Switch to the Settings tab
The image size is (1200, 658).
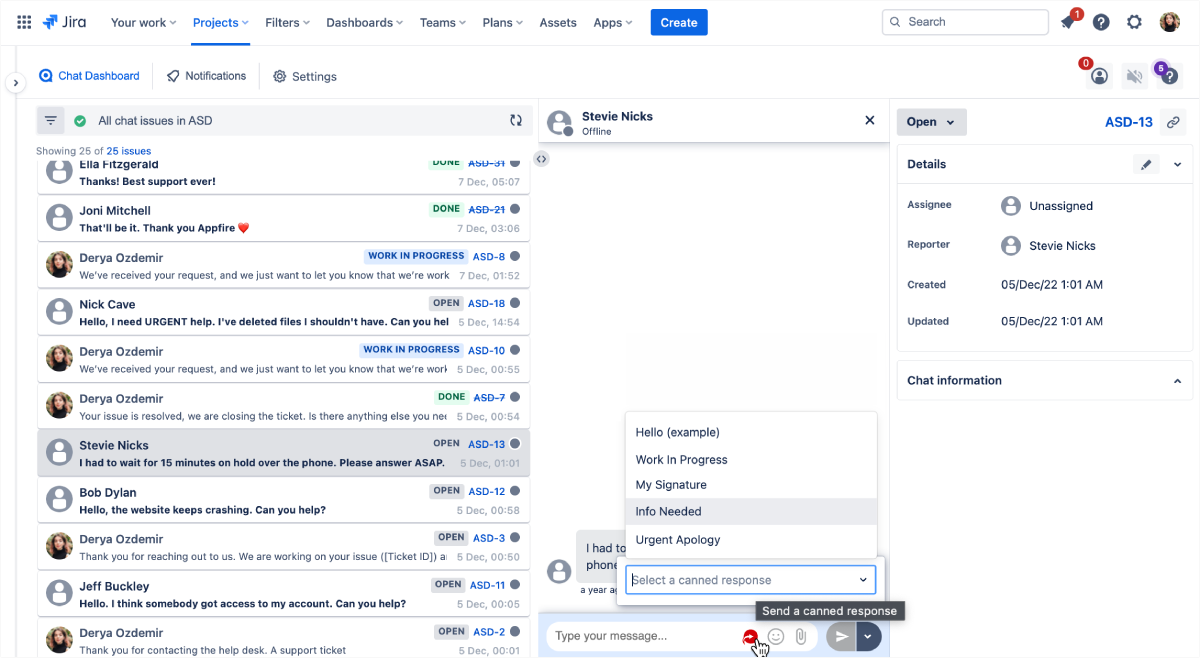305,76
